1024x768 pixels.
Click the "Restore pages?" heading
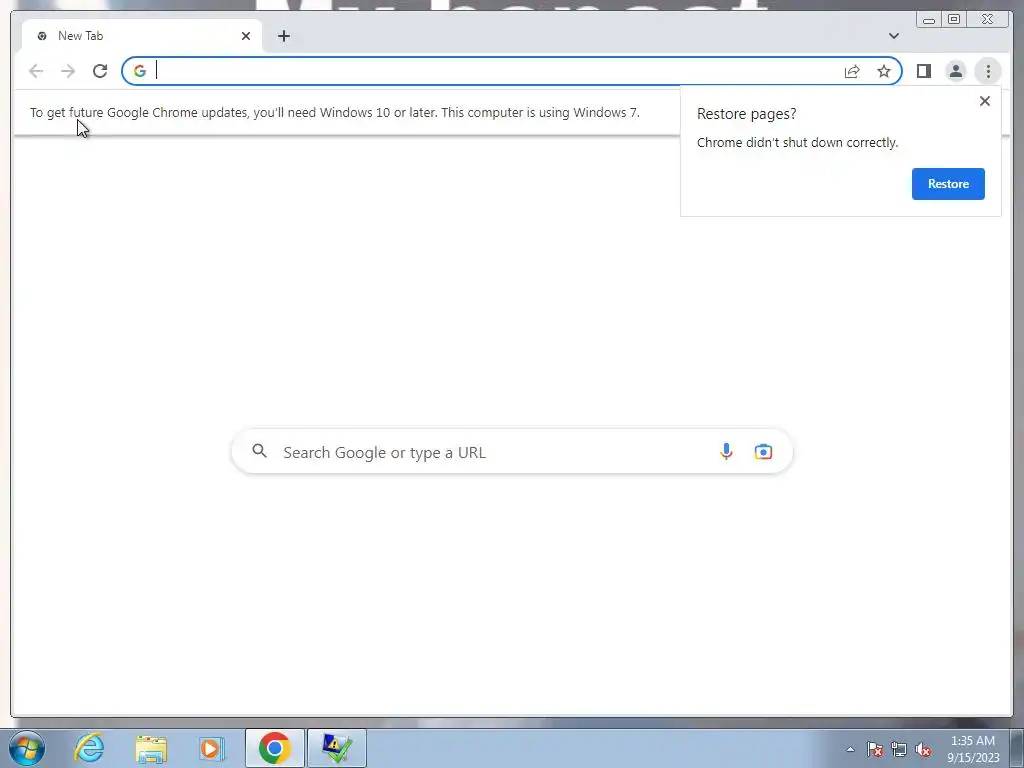click(x=746, y=114)
